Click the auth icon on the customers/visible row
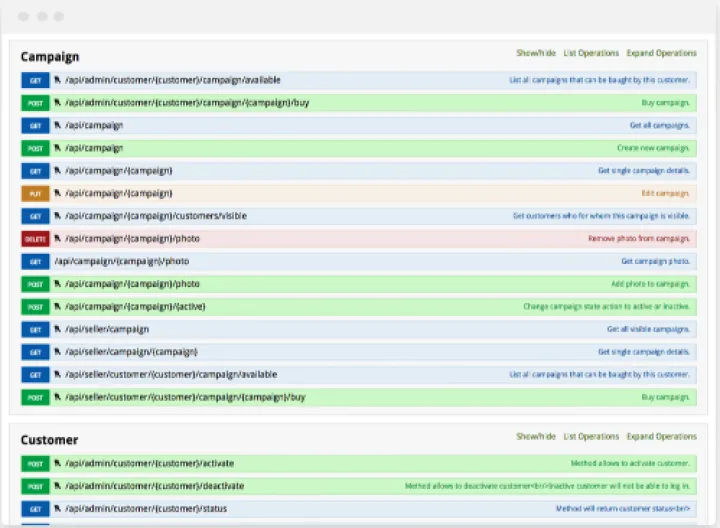Image resolution: width=720 pixels, height=528 pixels. tap(57, 216)
